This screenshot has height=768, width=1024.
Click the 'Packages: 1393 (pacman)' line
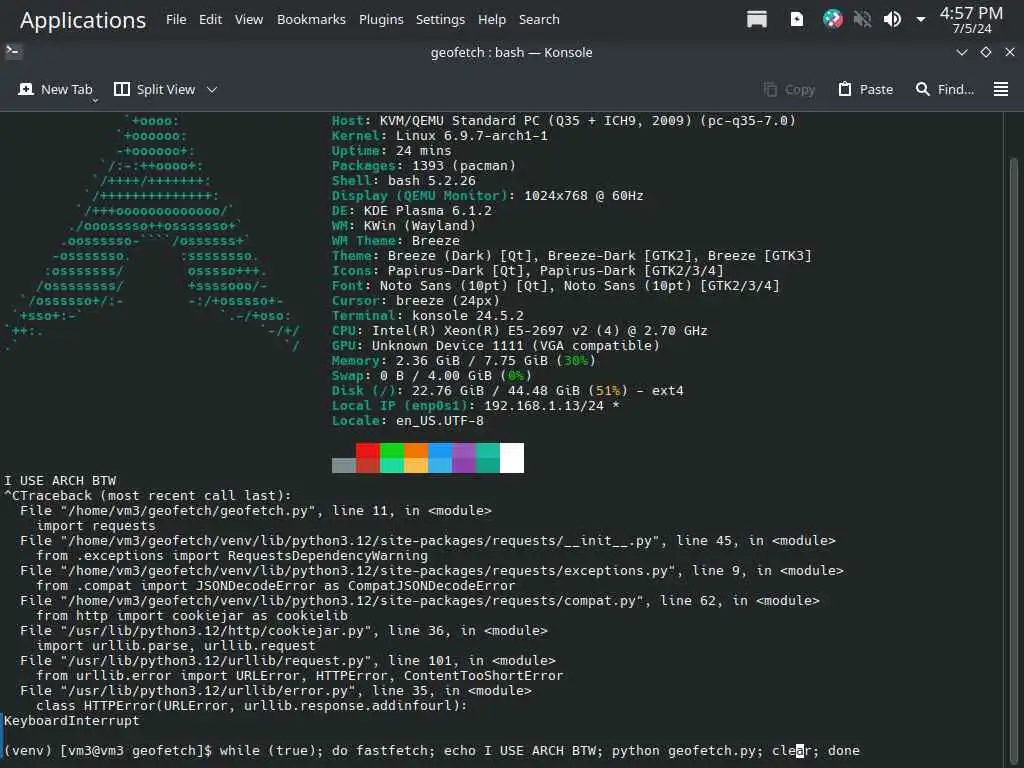point(424,166)
